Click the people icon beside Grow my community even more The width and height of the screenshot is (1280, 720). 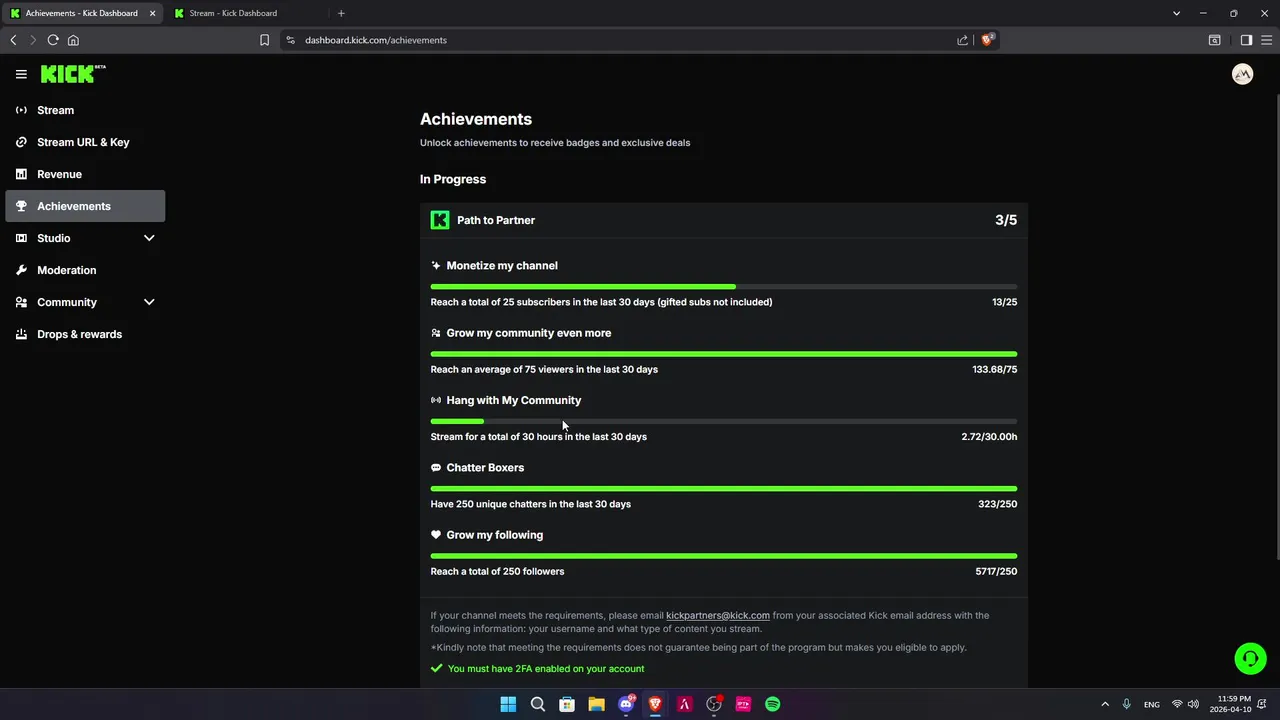[x=436, y=333]
